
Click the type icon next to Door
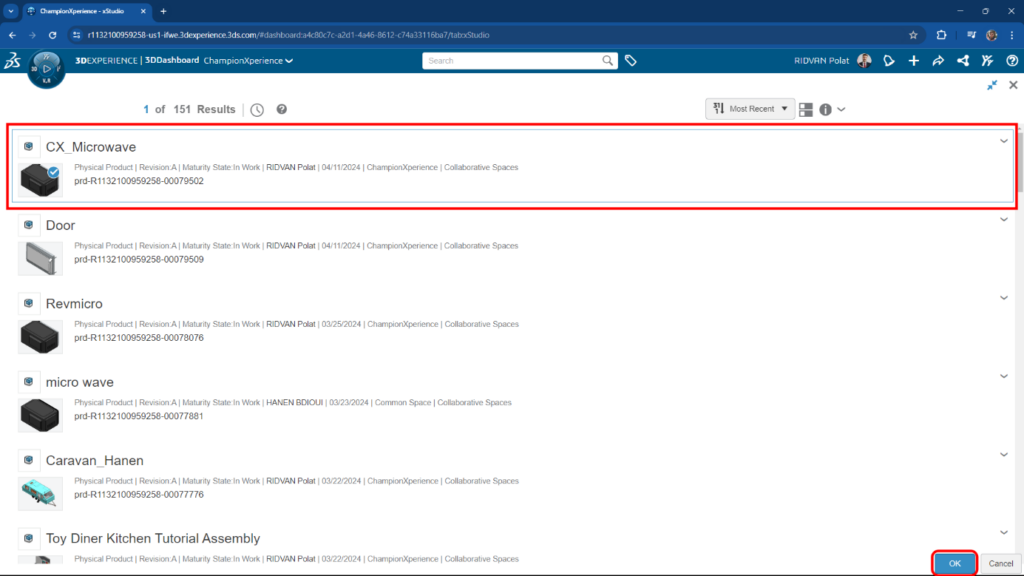[29, 225]
